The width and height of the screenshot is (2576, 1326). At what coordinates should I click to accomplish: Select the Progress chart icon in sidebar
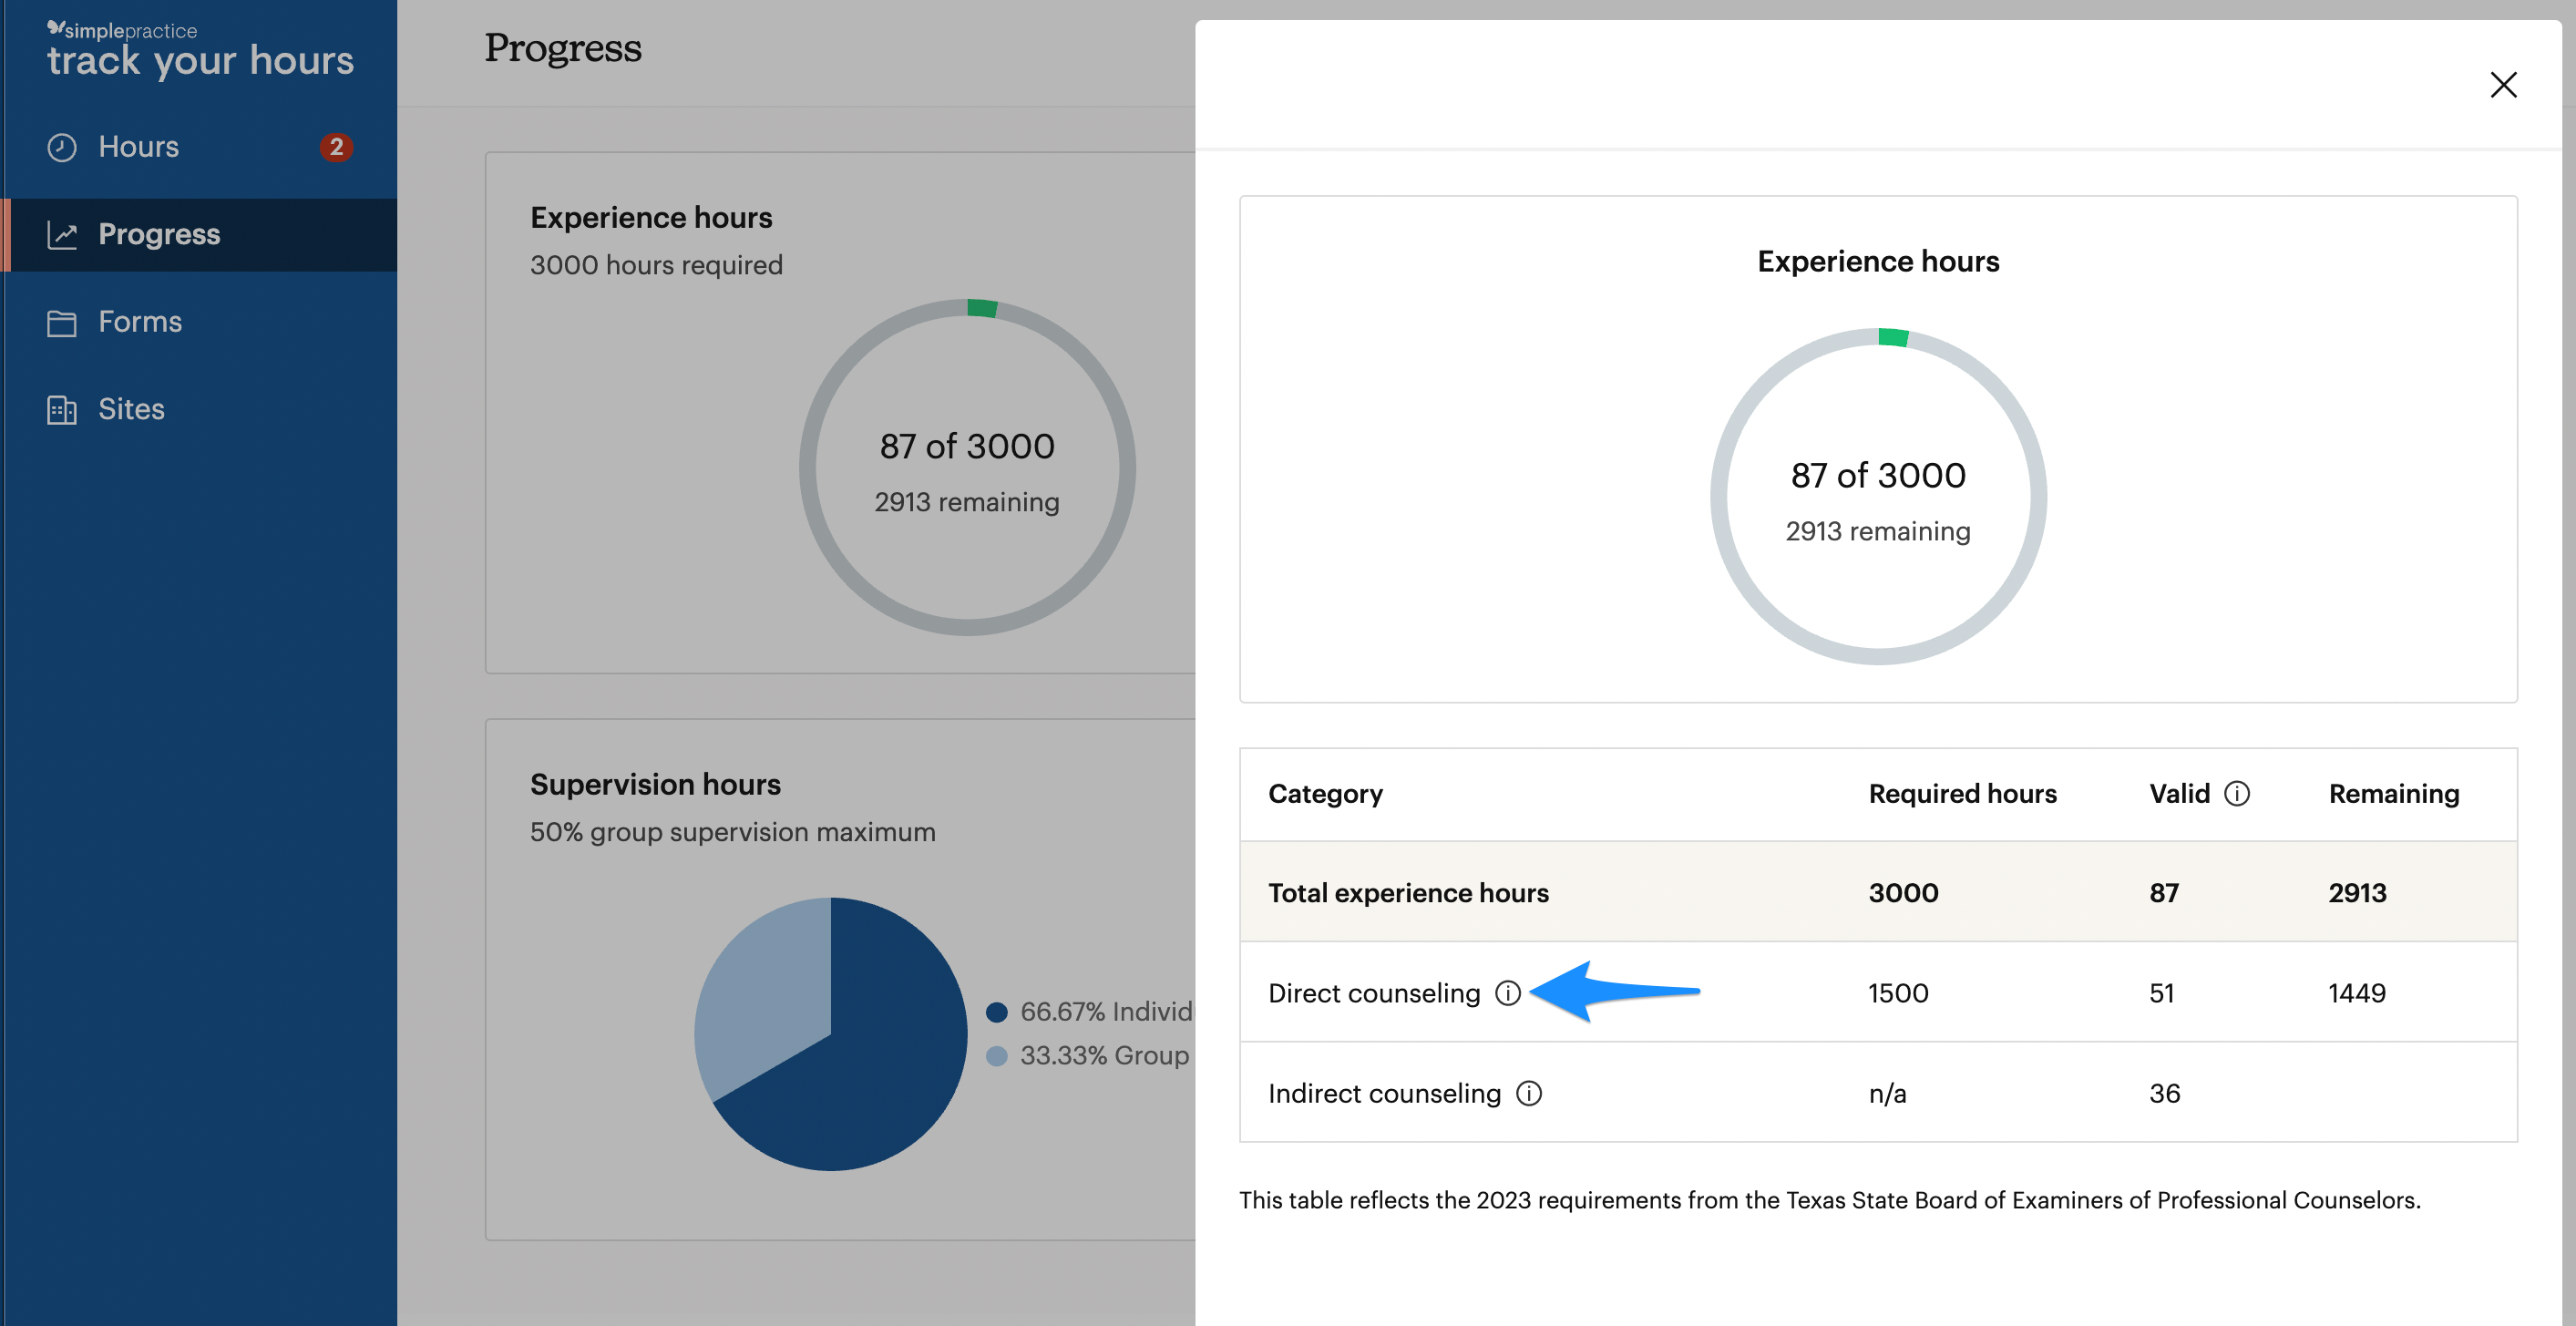coord(62,233)
